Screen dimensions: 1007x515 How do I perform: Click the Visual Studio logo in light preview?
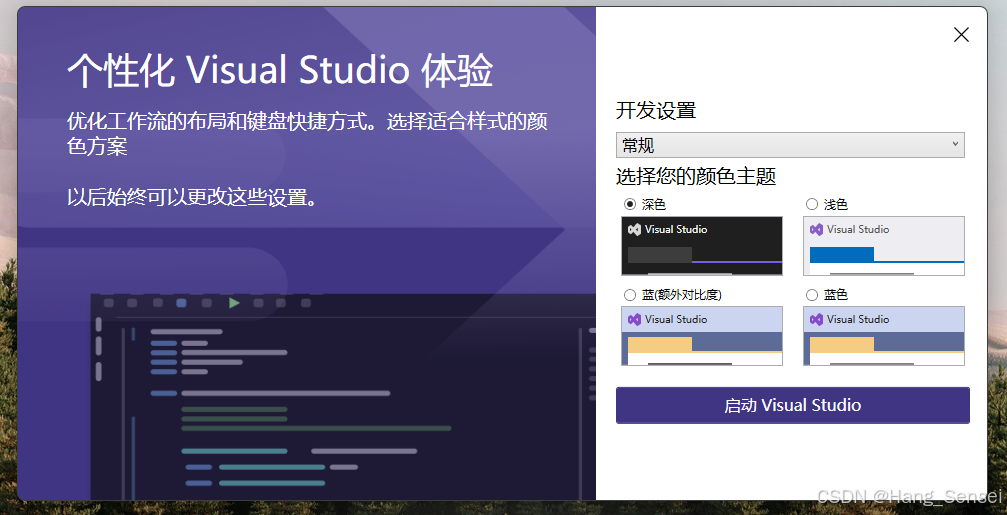click(x=816, y=229)
